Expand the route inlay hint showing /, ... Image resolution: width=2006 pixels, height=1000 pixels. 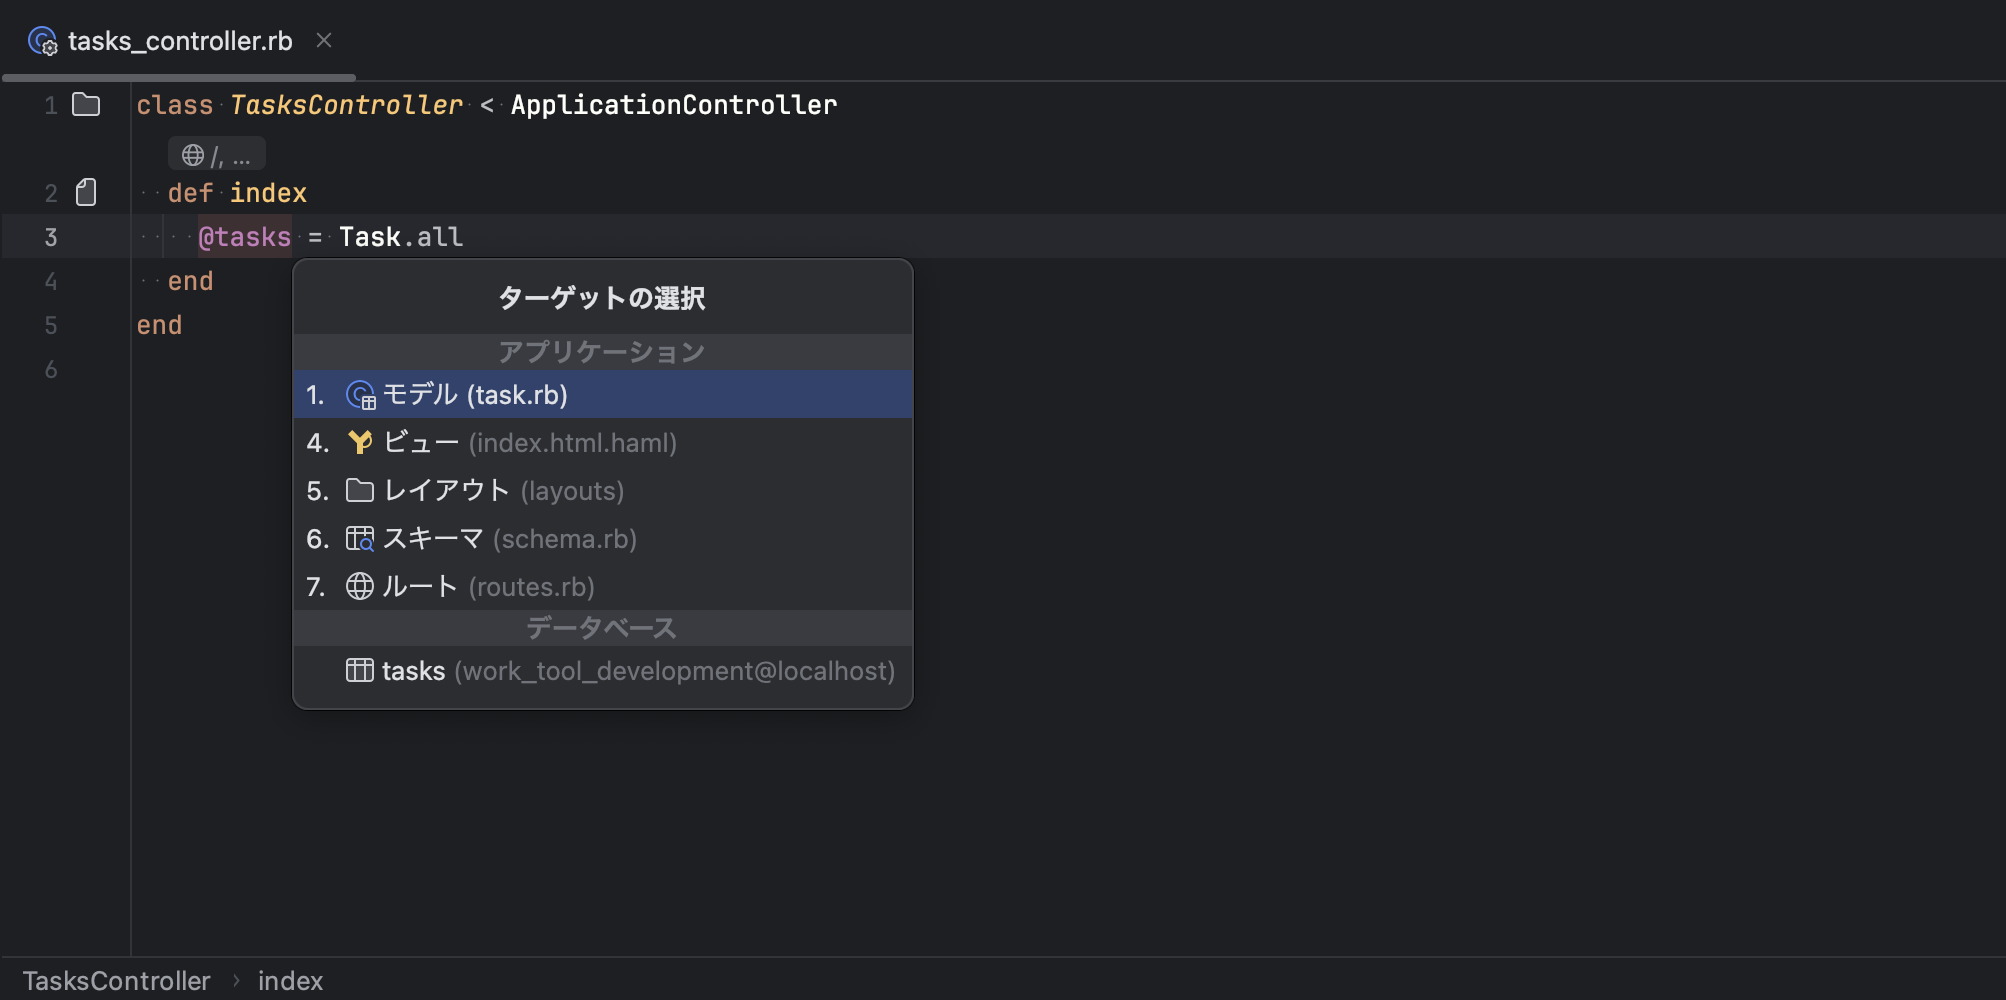215,153
